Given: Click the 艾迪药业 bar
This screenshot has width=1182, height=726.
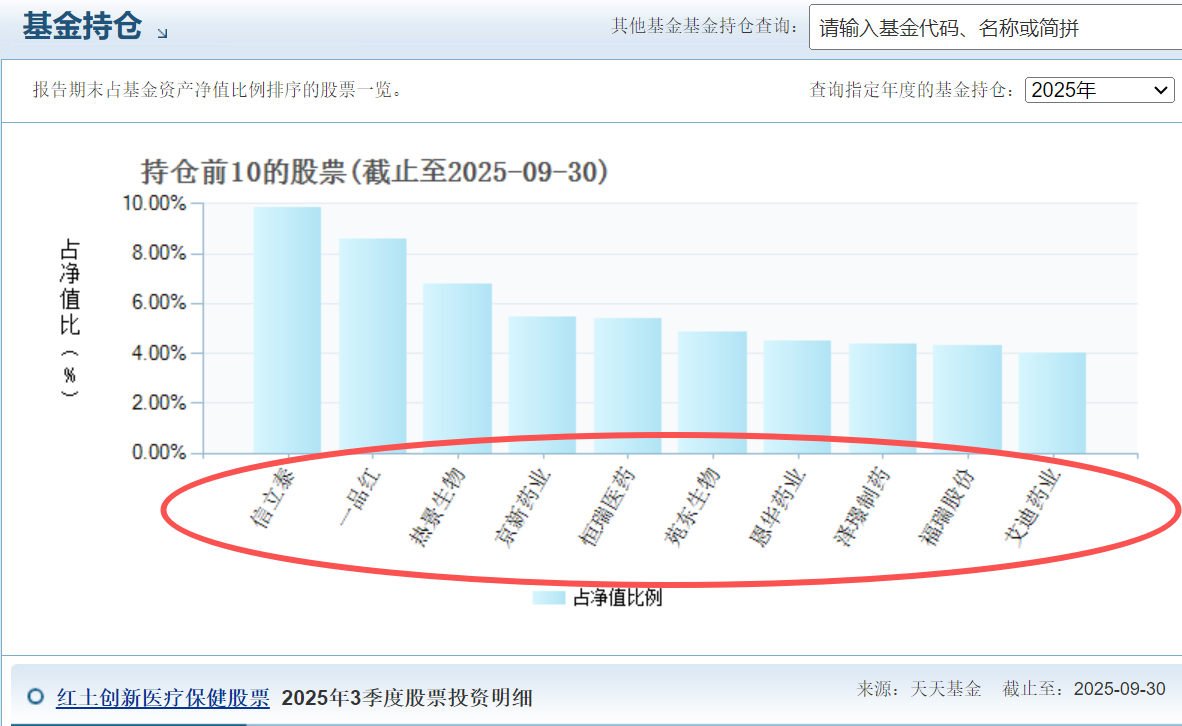Looking at the screenshot, I should (1052, 403).
